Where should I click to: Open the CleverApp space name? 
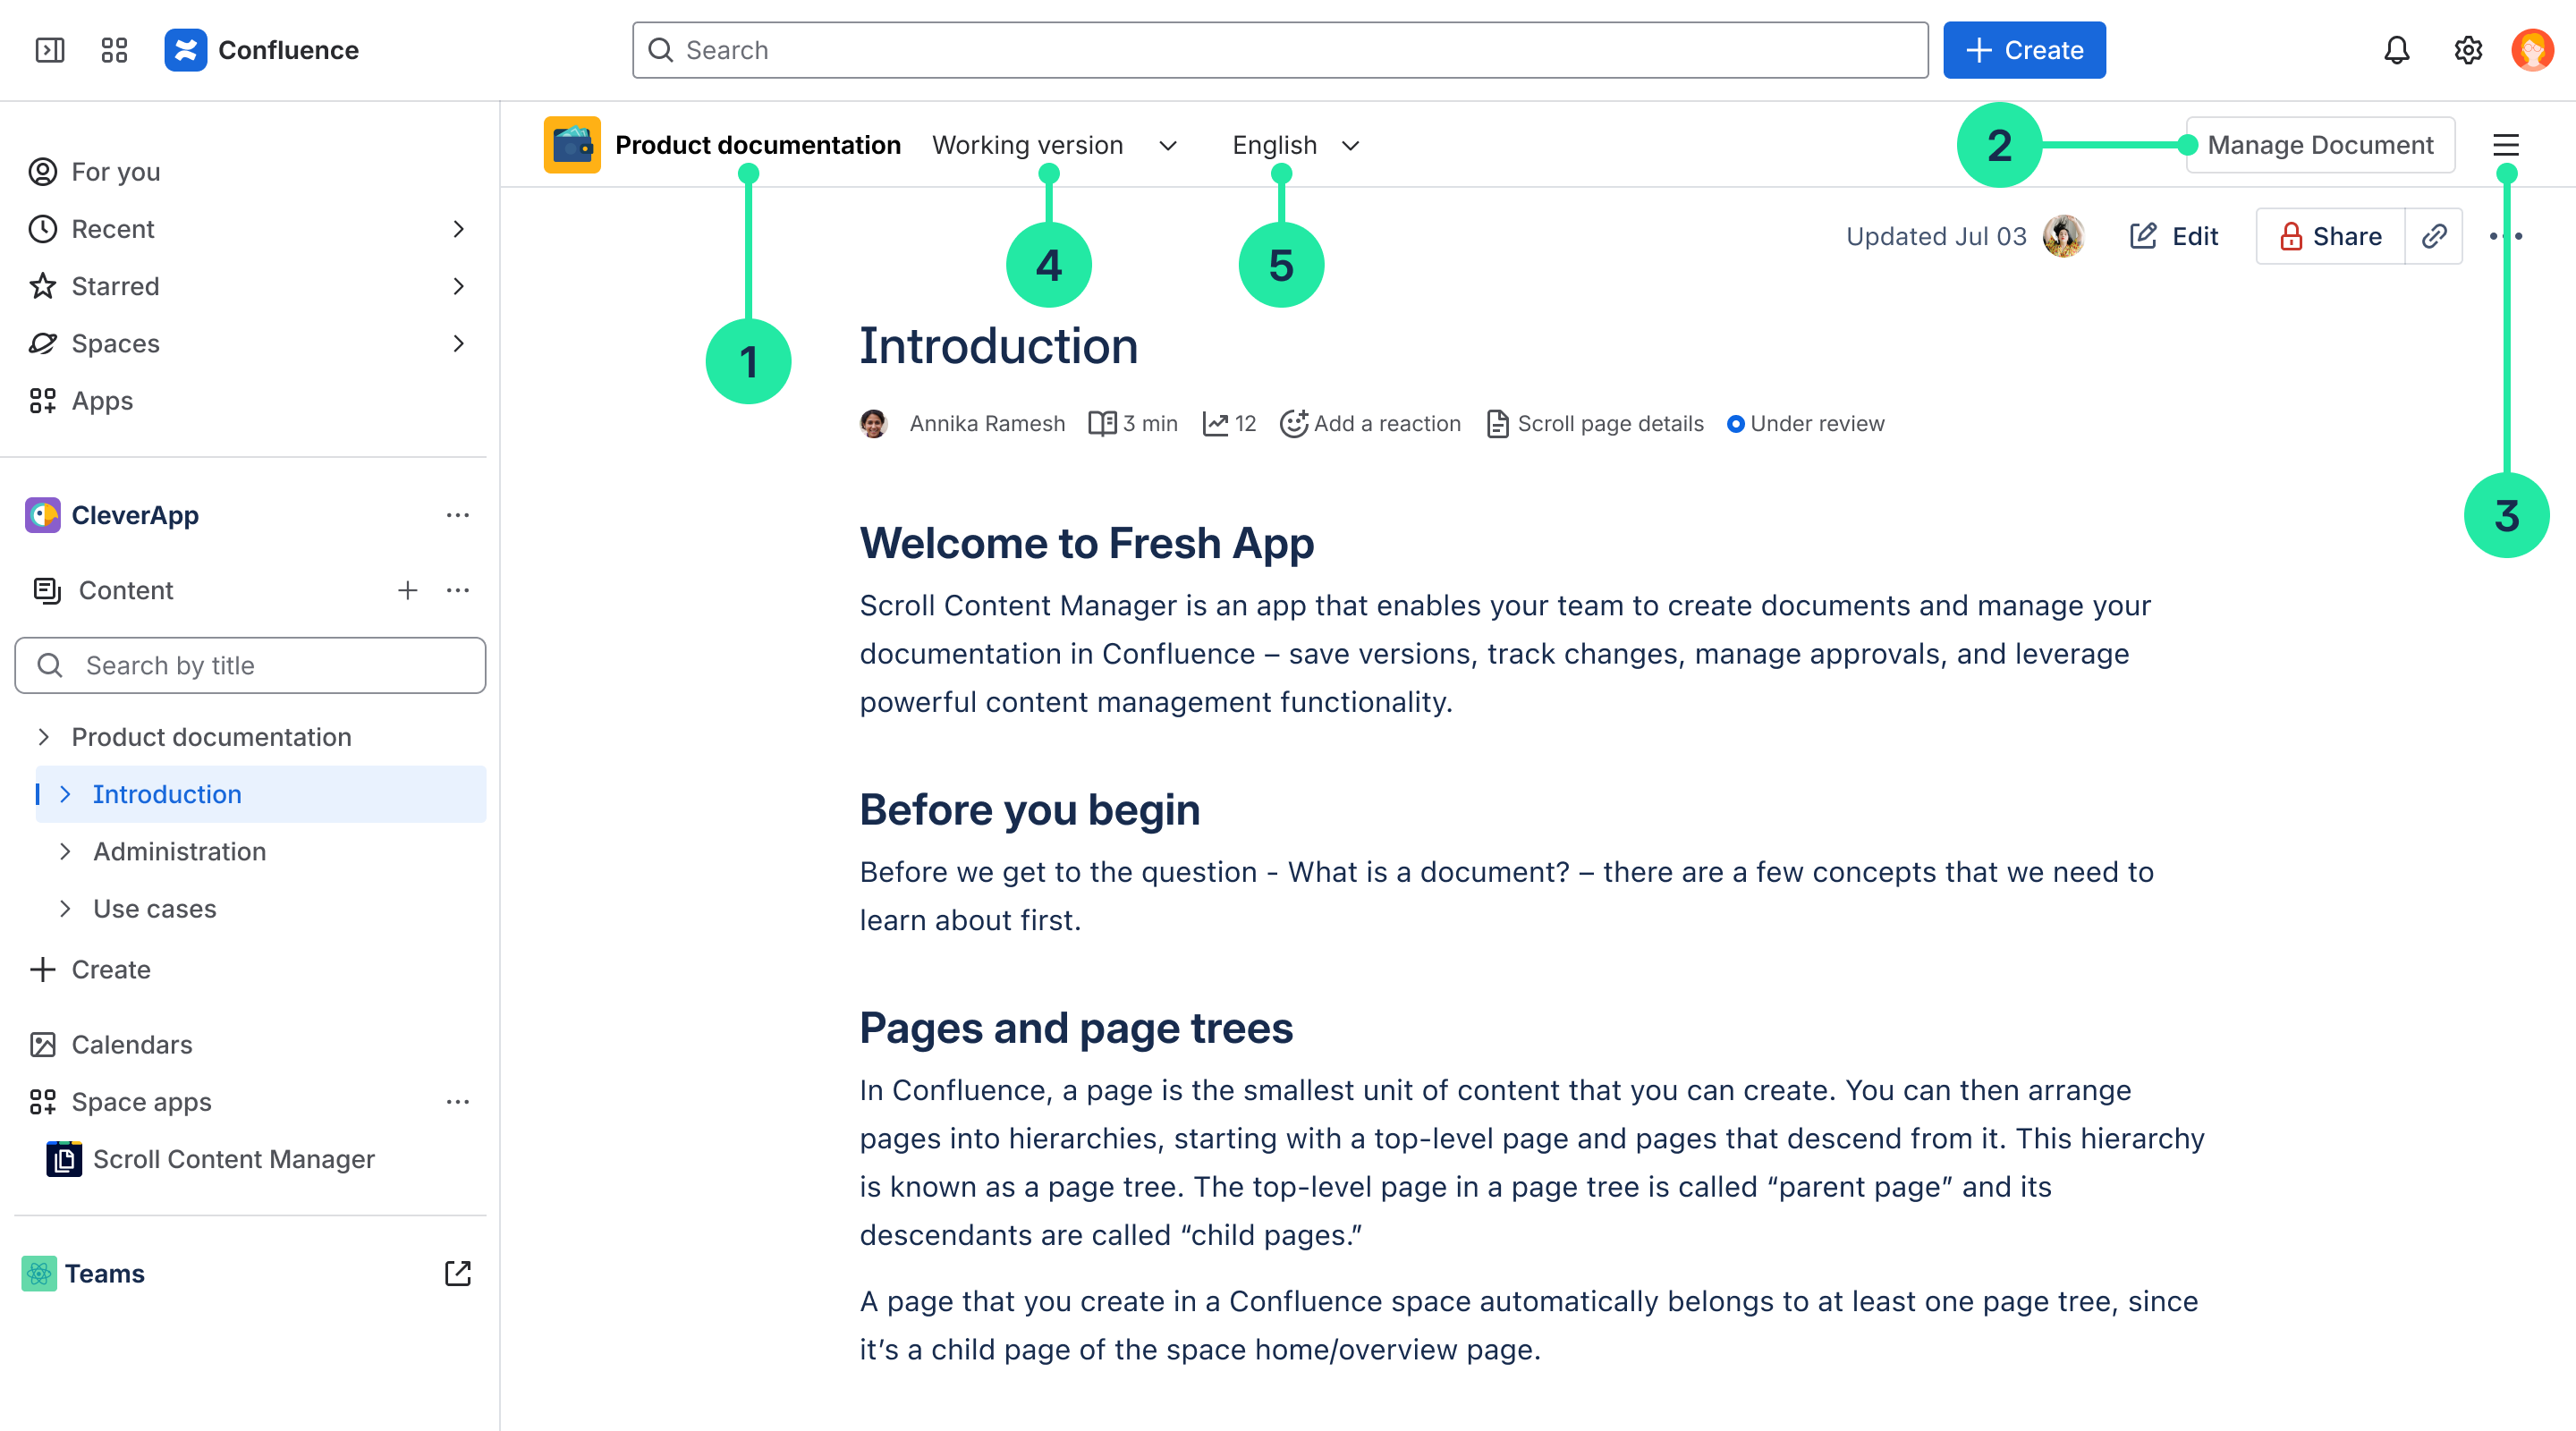[x=135, y=515]
